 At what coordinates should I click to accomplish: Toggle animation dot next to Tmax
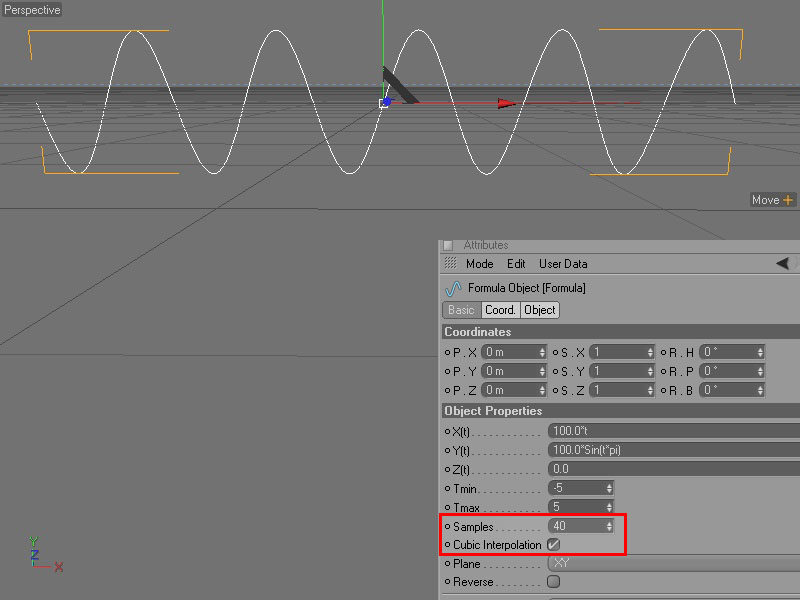[x=447, y=508]
